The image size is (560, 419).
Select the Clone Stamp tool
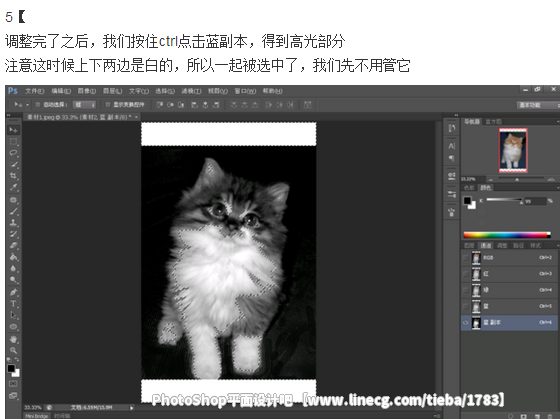[14, 223]
